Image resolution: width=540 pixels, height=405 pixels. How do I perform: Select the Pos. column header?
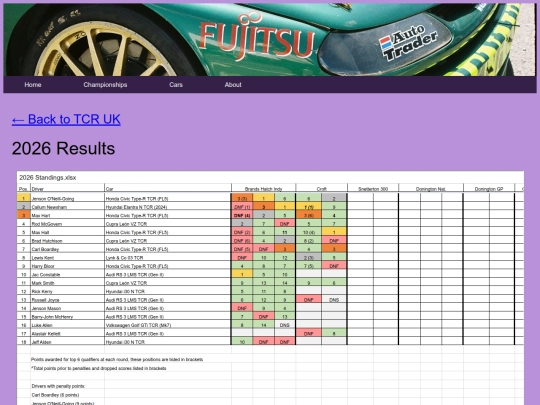[x=23, y=189]
